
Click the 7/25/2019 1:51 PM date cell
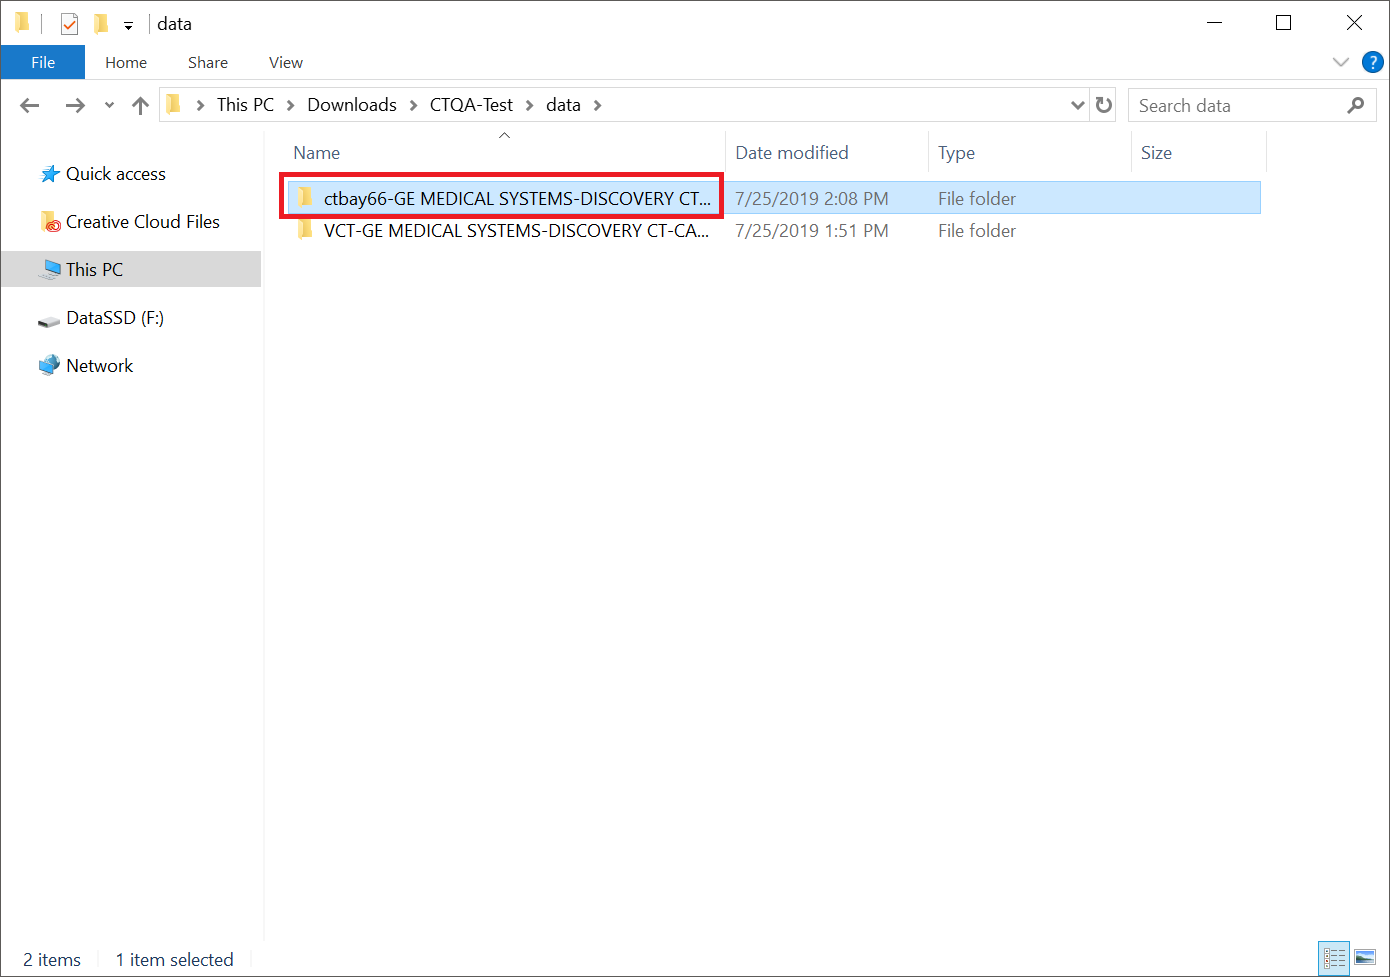tap(812, 230)
